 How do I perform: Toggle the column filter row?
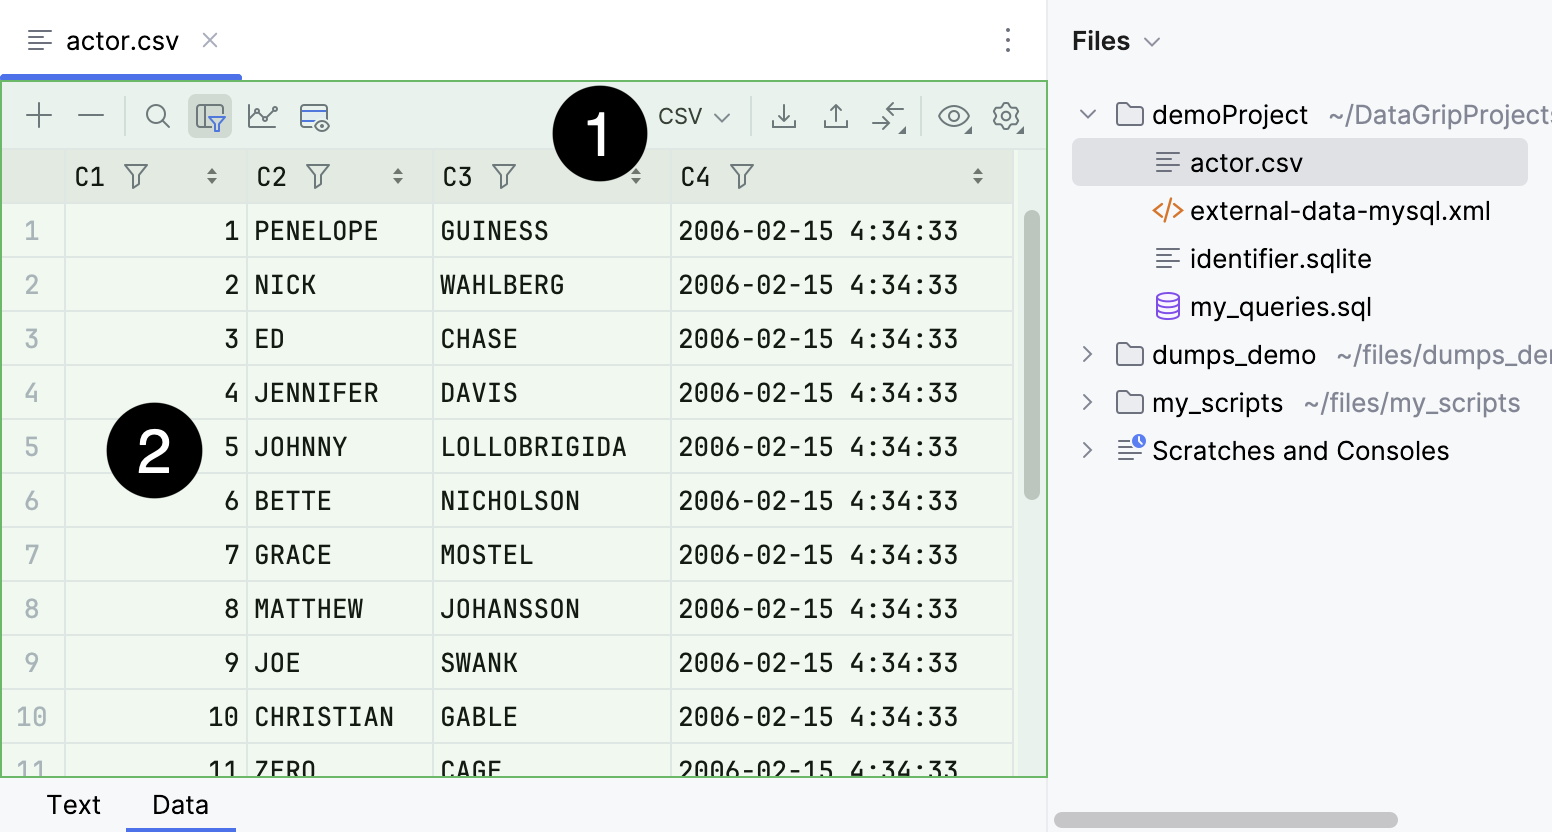[210, 116]
